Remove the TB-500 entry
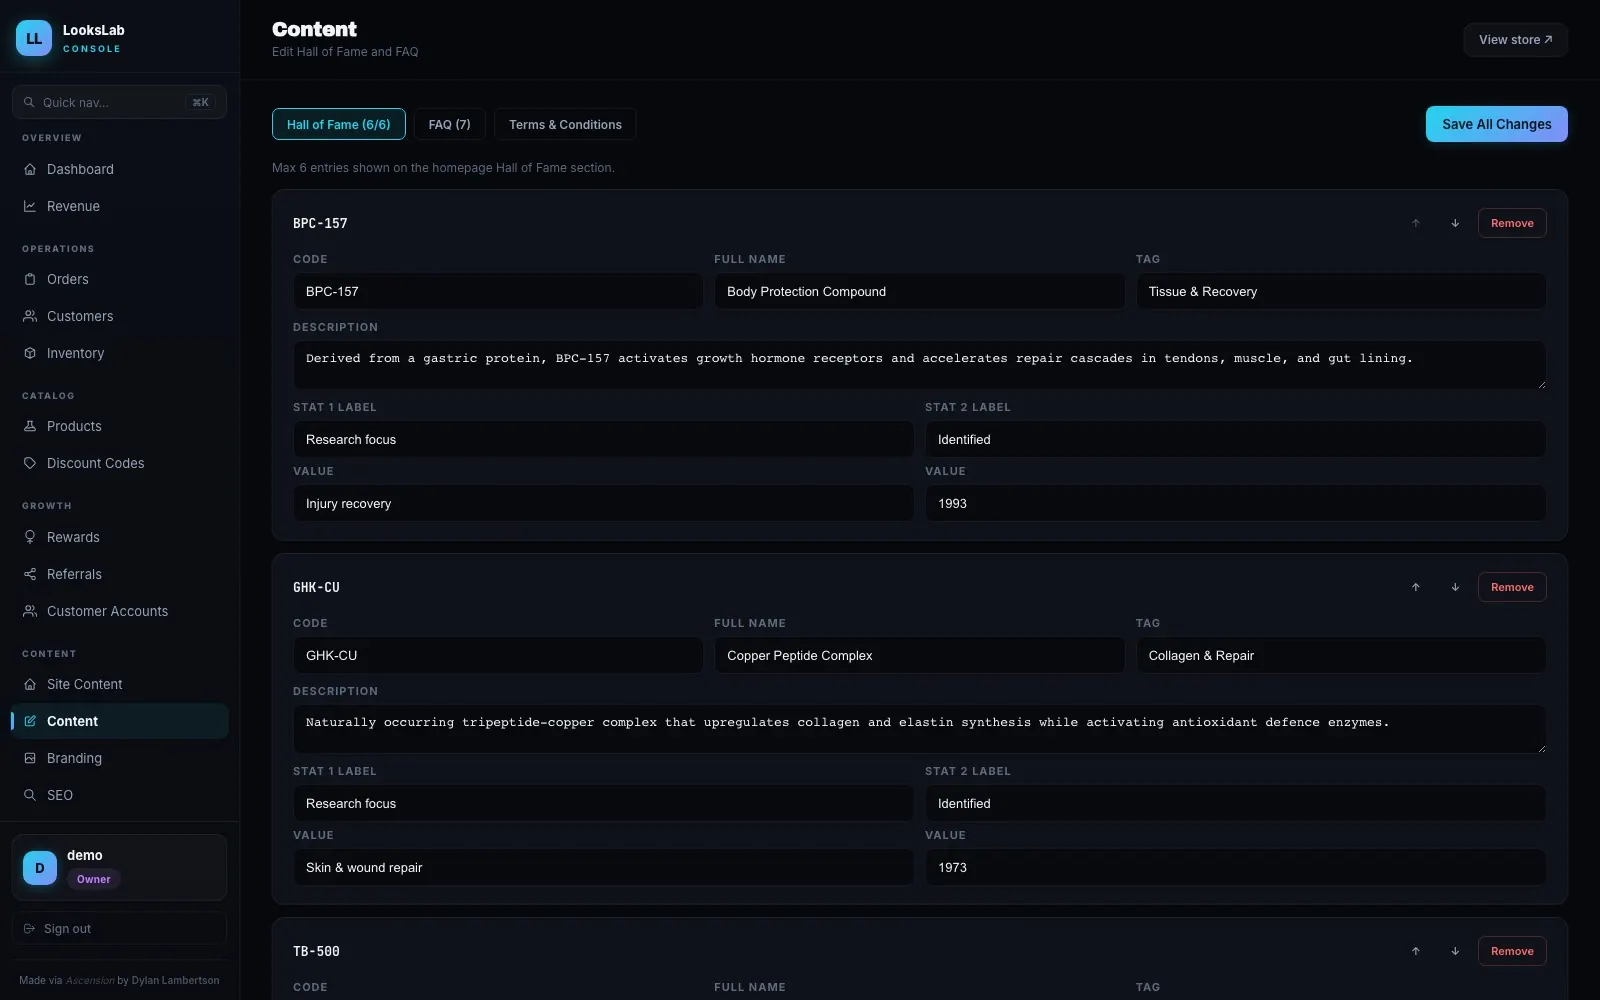 1512,951
